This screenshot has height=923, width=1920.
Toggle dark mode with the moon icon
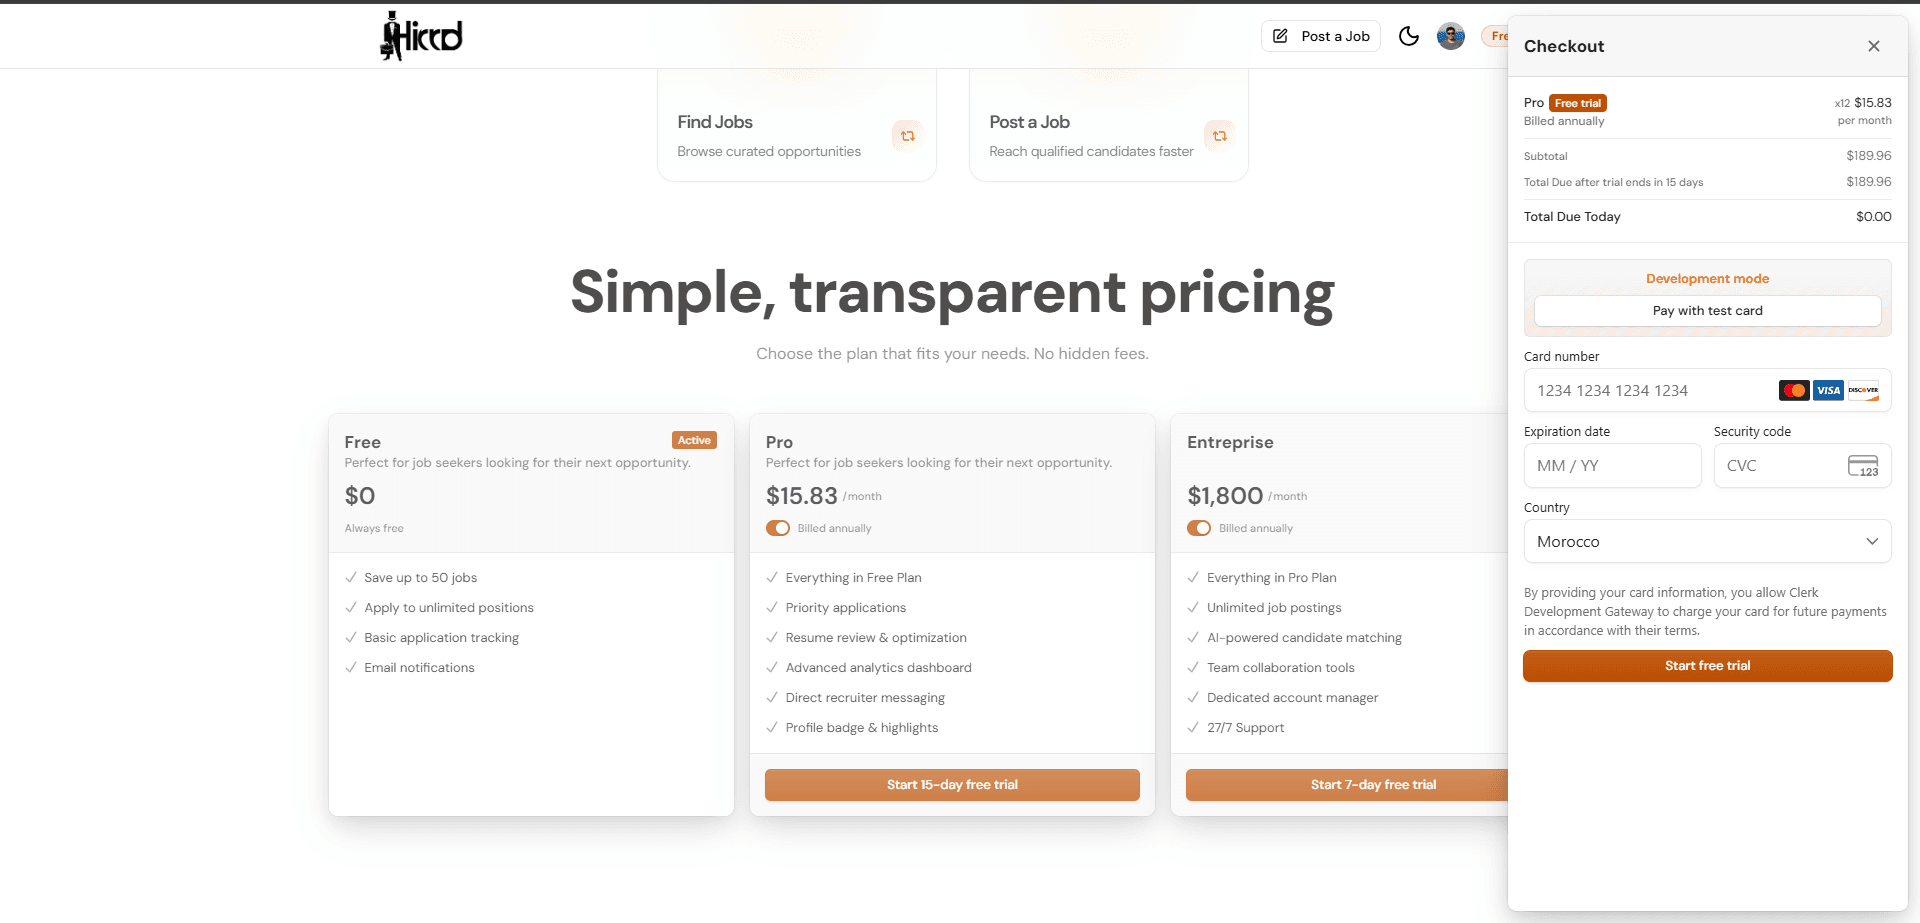[x=1408, y=36]
